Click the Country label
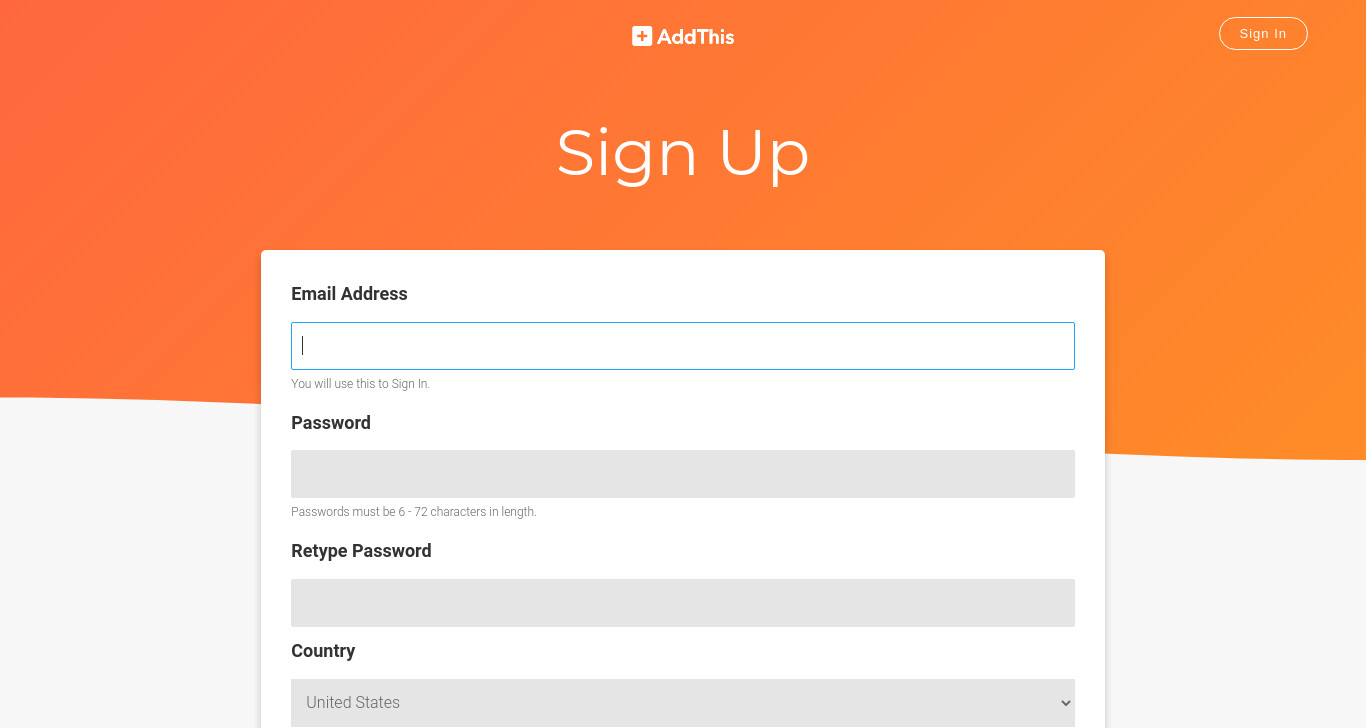 [x=323, y=651]
